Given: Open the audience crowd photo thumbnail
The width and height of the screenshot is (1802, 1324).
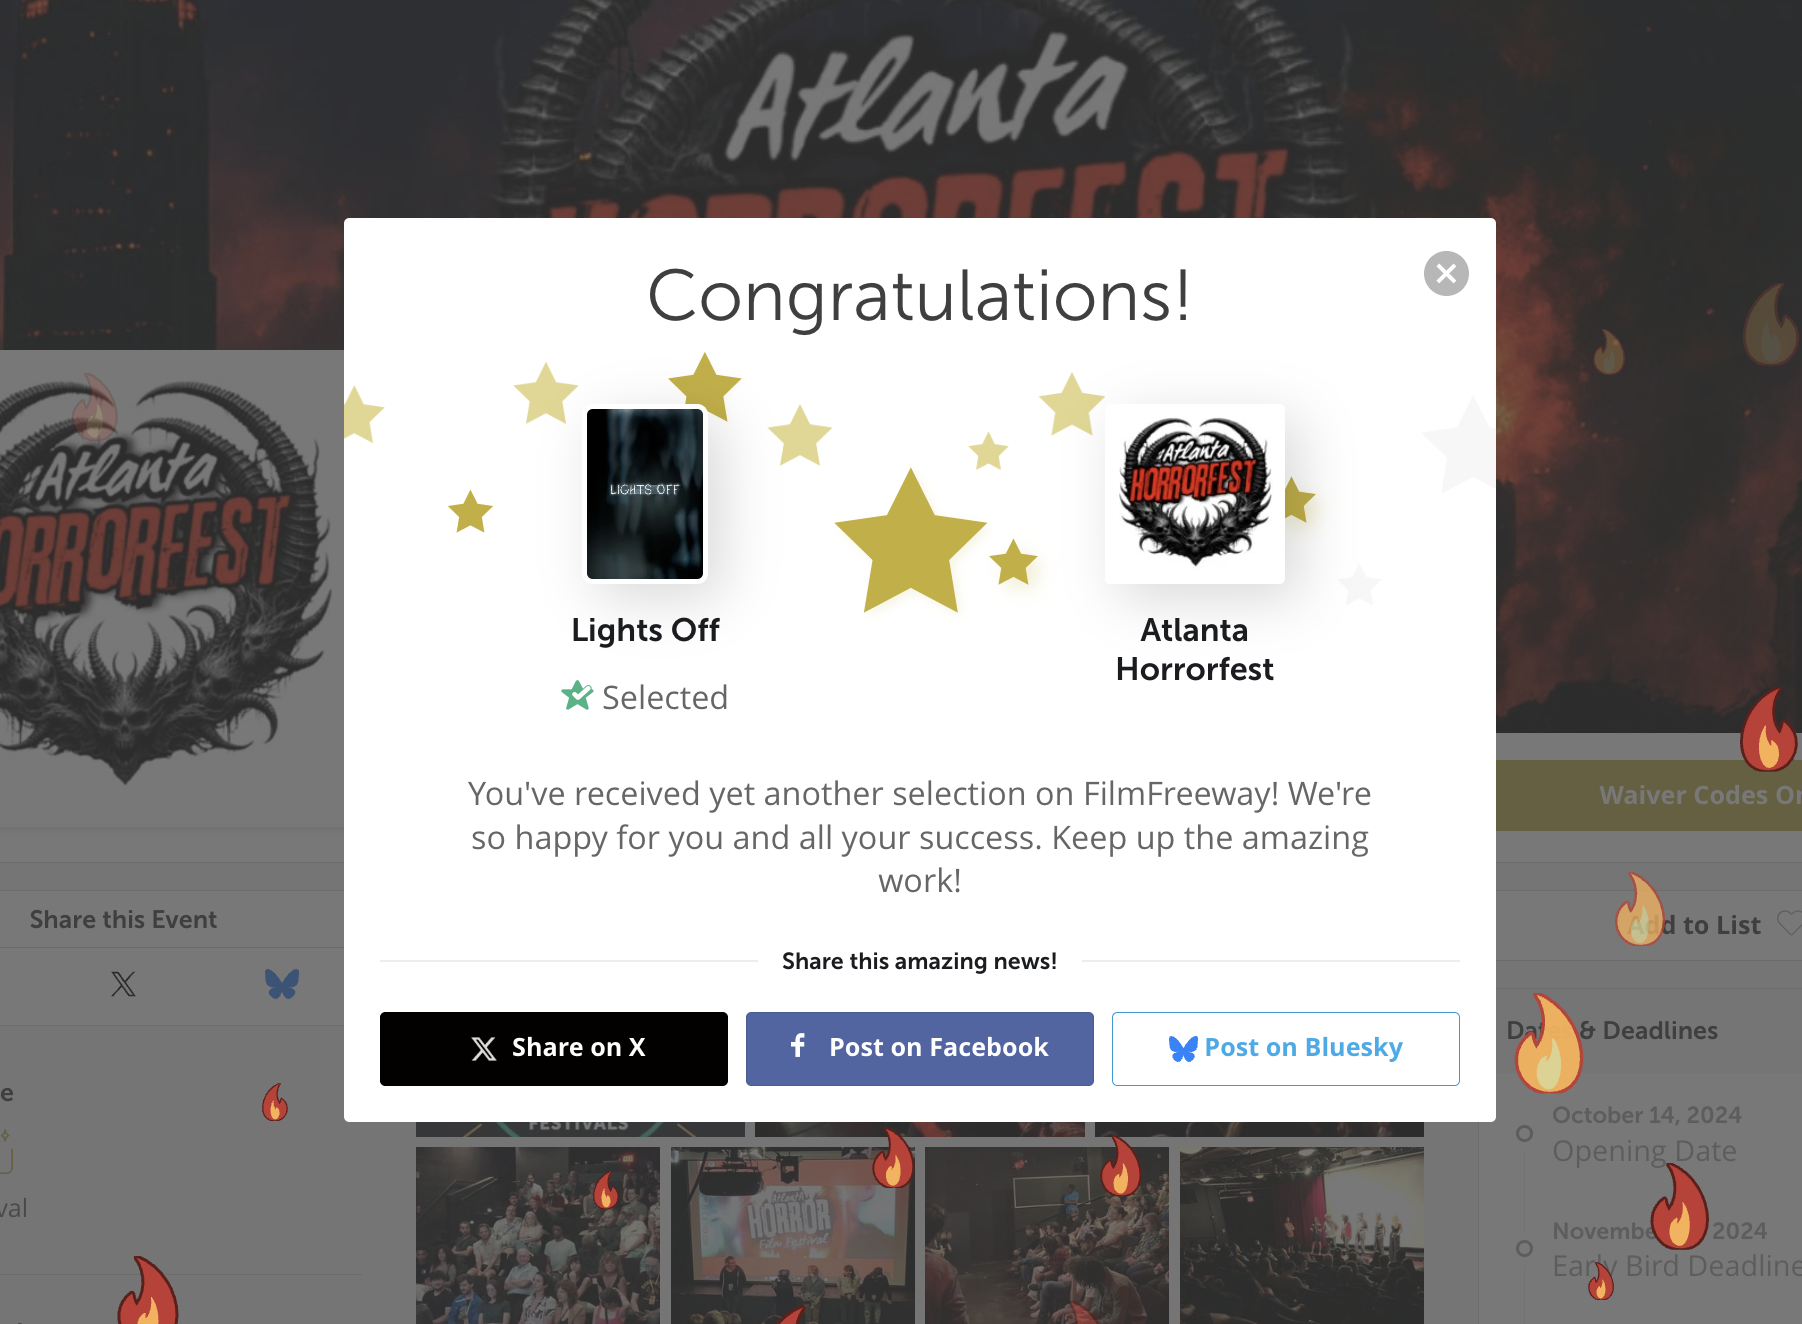Looking at the screenshot, I should (x=538, y=1235).
